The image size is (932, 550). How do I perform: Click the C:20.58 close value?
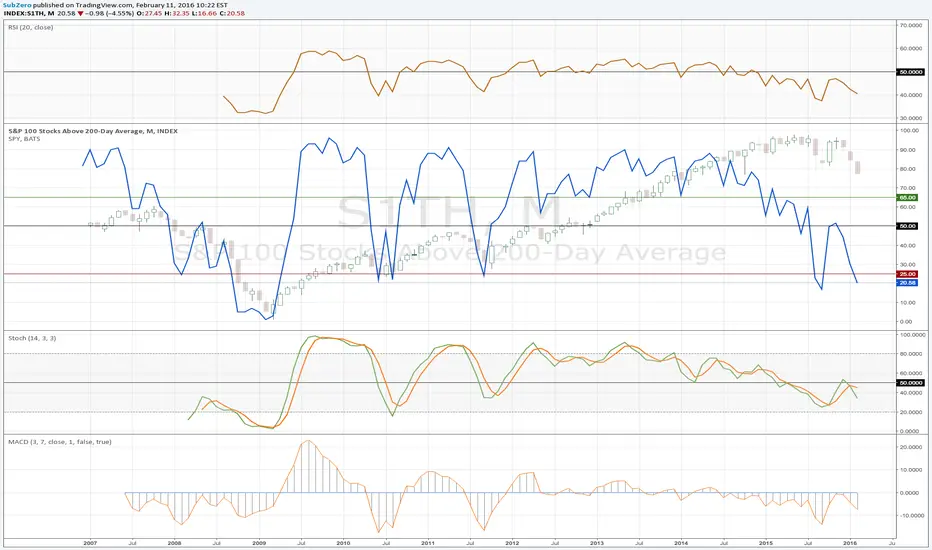coord(232,13)
